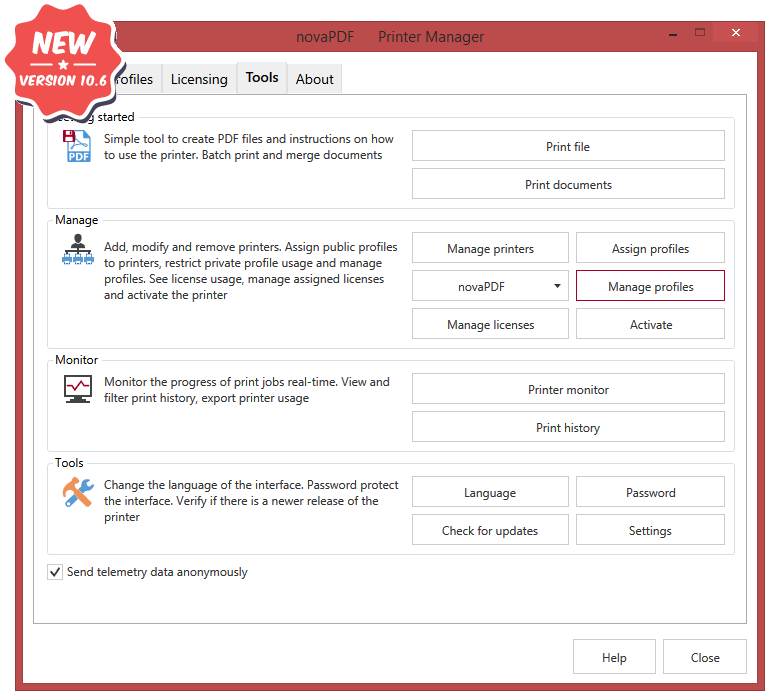Click the 'Add, modify and remove printers' description
The image size is (765, 691).
(251, 271)
